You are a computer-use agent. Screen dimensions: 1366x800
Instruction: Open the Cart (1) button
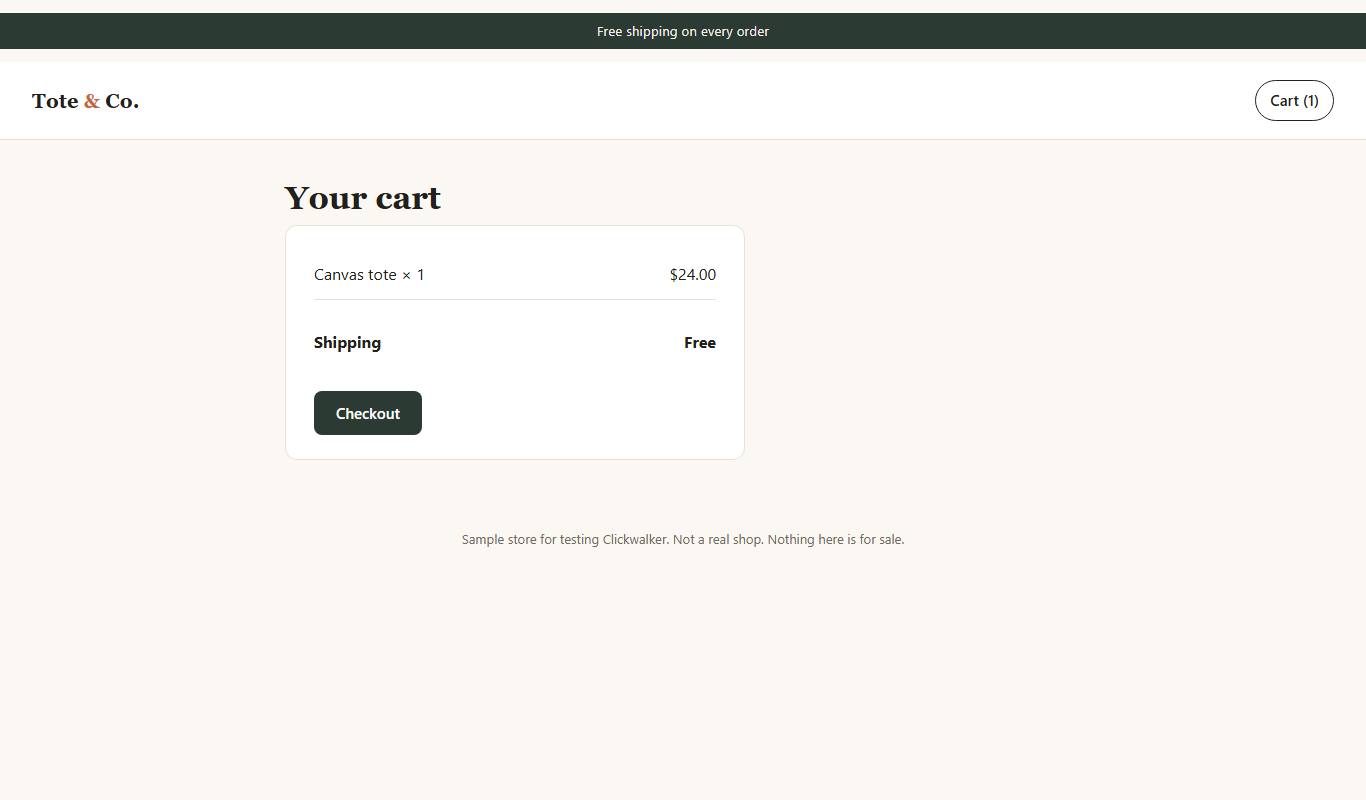point(1294,100)
